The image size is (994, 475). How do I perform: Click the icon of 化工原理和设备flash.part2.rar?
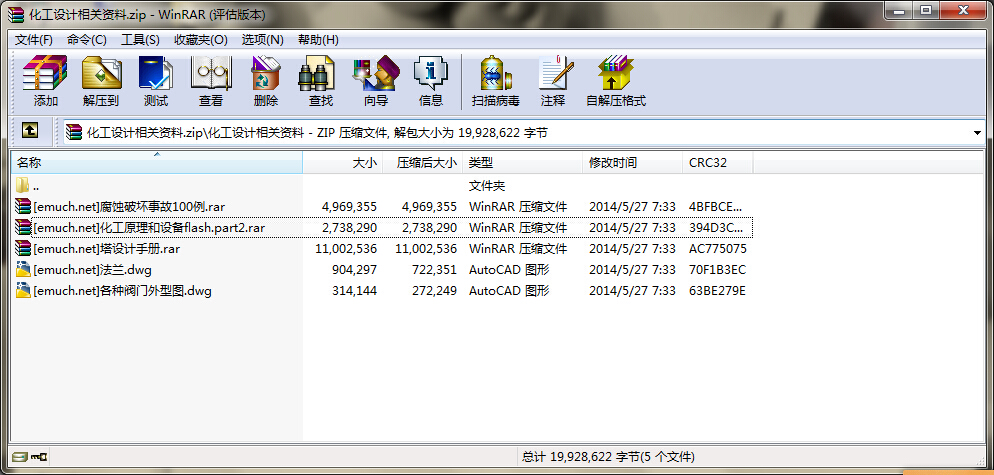pos(23,227)
